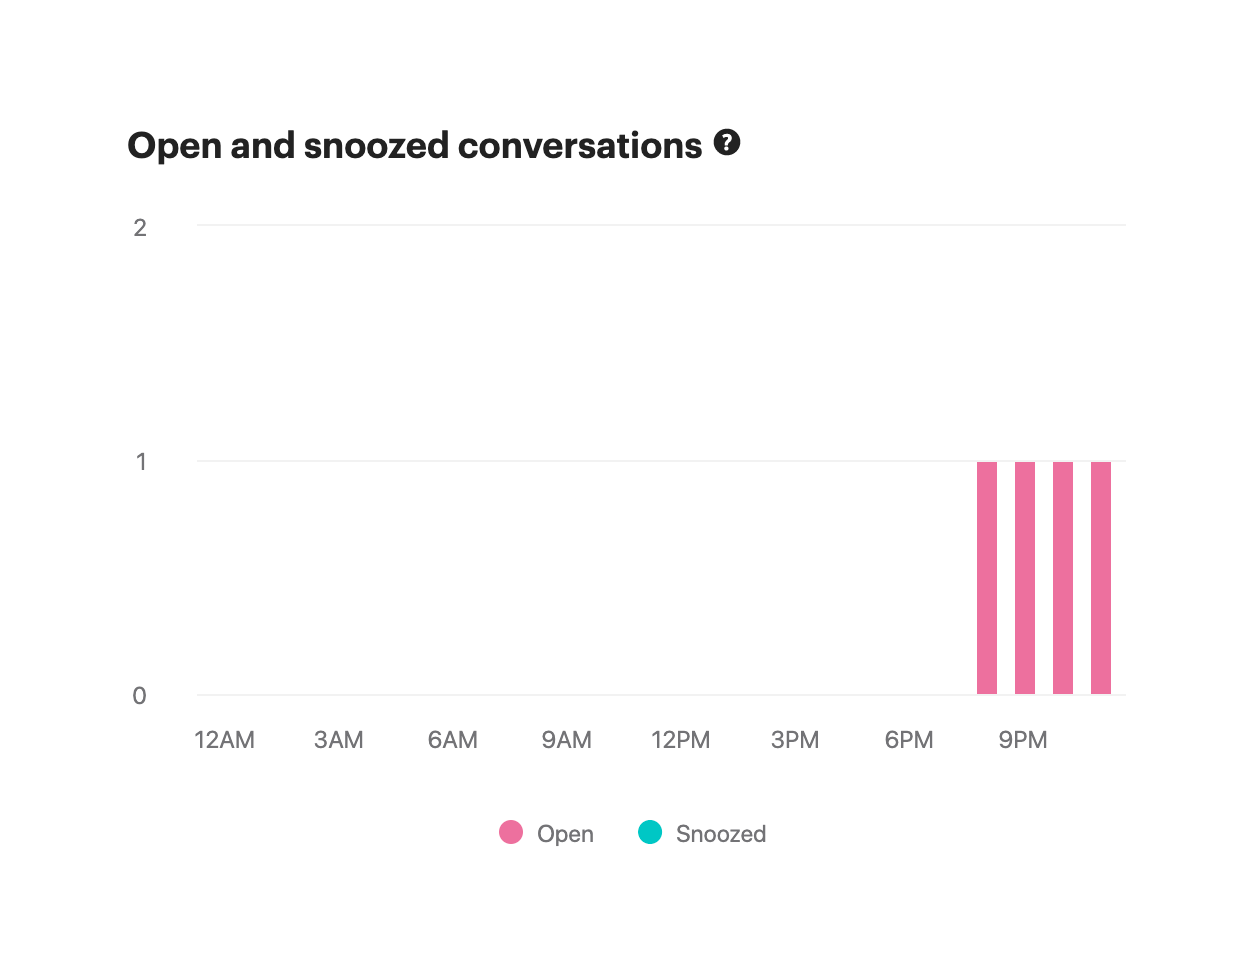Click the Open and snoozed conversations title
The image size is (1254, 975).
pos(414,146)
